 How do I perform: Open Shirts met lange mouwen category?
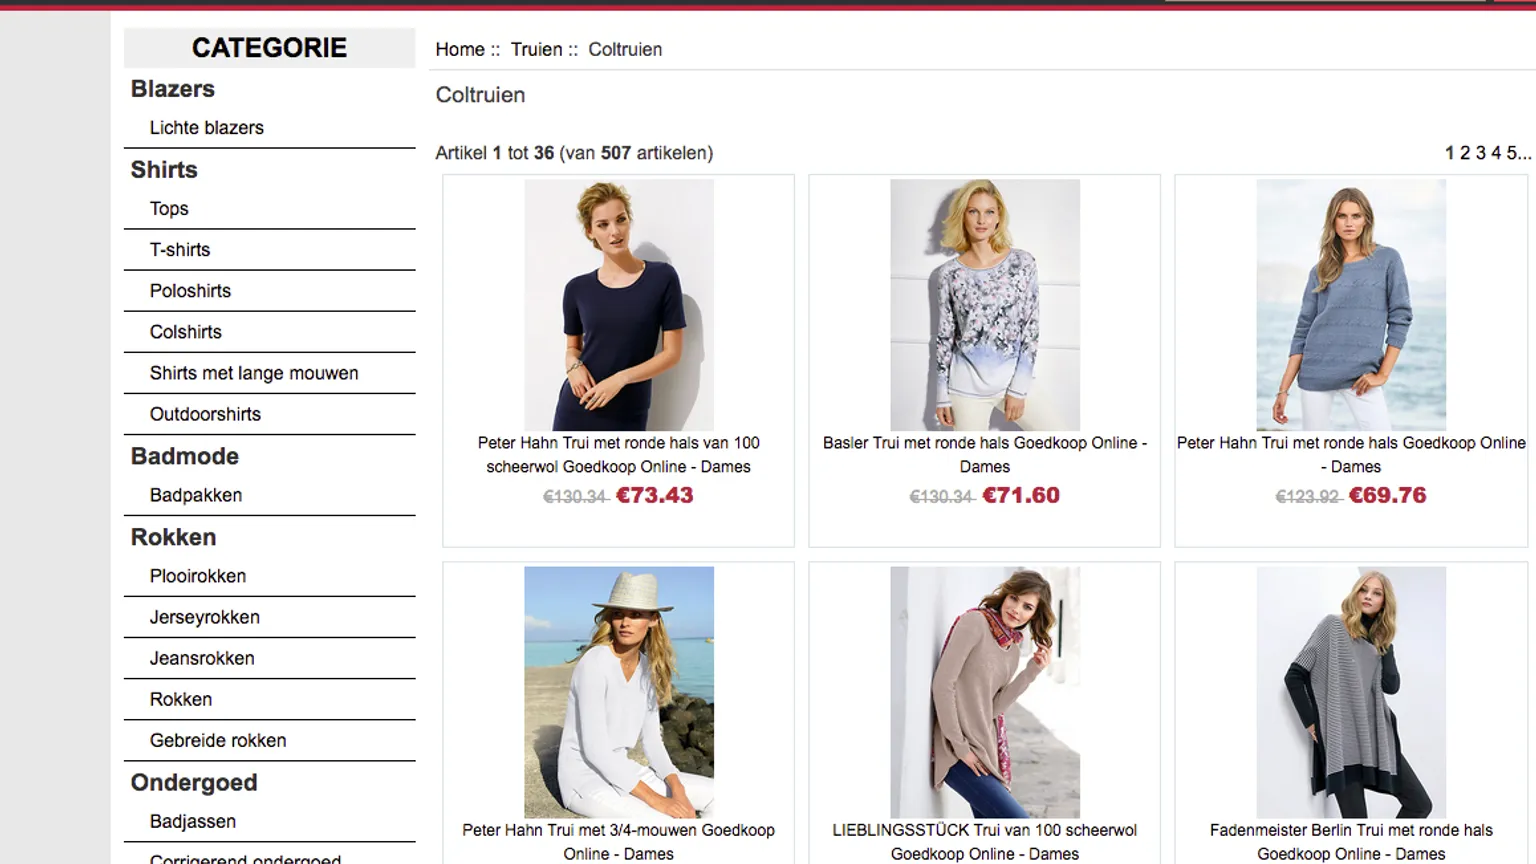[x=254, y=373]
